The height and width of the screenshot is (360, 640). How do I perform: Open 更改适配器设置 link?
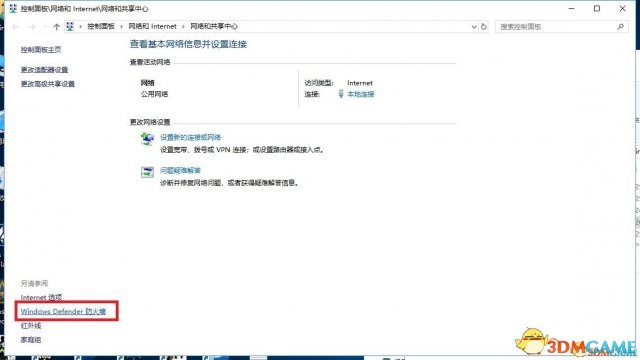pos(44,70)
